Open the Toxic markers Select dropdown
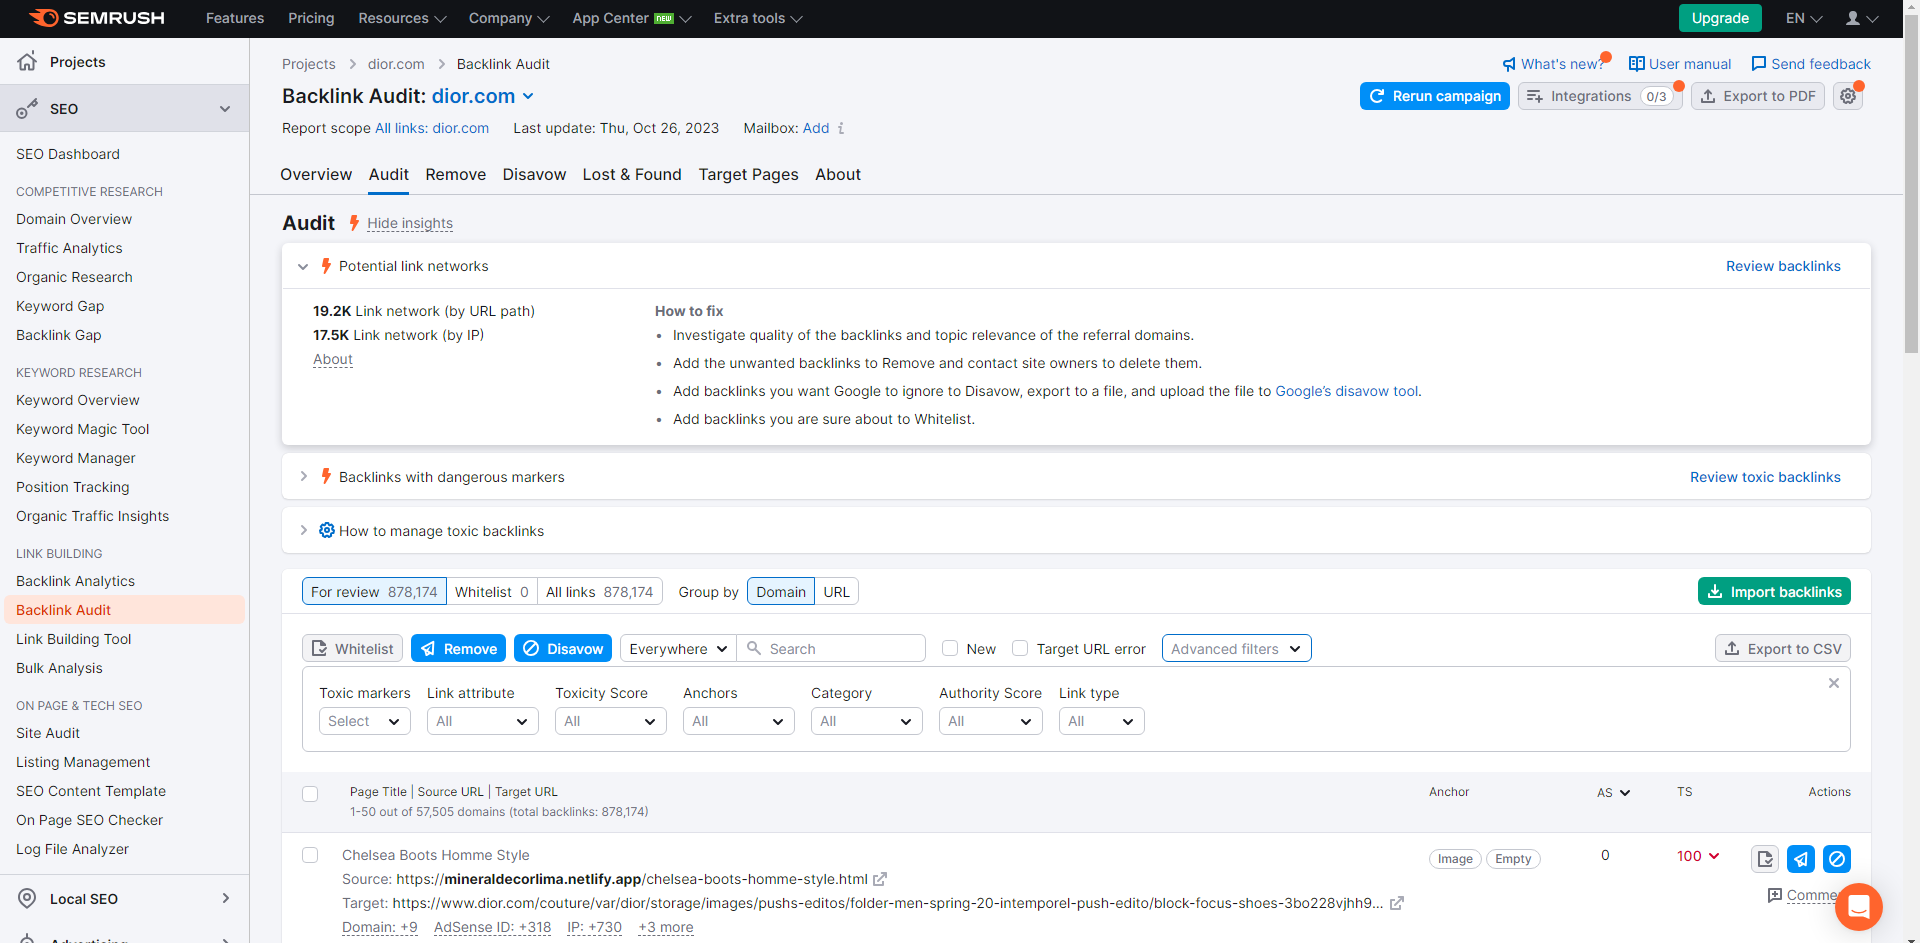Screen dimensions: 1920x943 [365, 721]
